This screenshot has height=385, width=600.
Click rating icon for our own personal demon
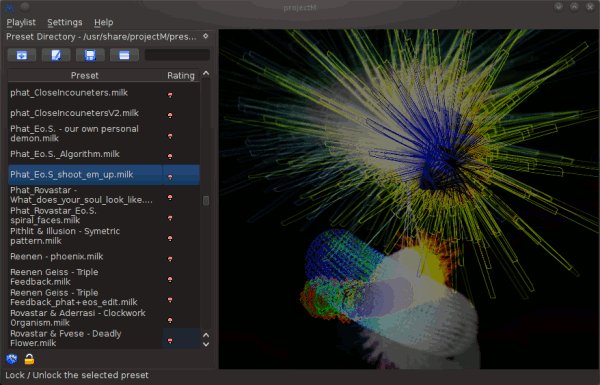[x=170, y=136]
